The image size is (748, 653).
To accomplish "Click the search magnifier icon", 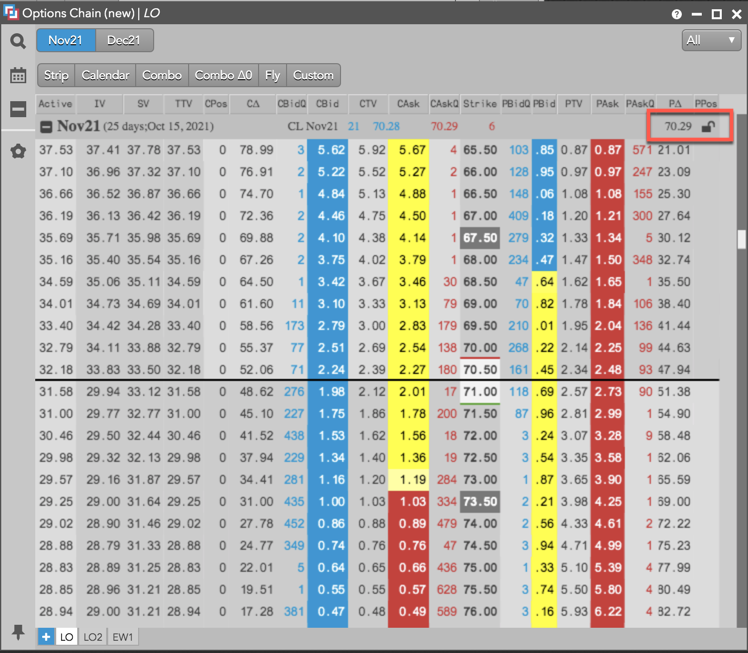I will point(18,41).
